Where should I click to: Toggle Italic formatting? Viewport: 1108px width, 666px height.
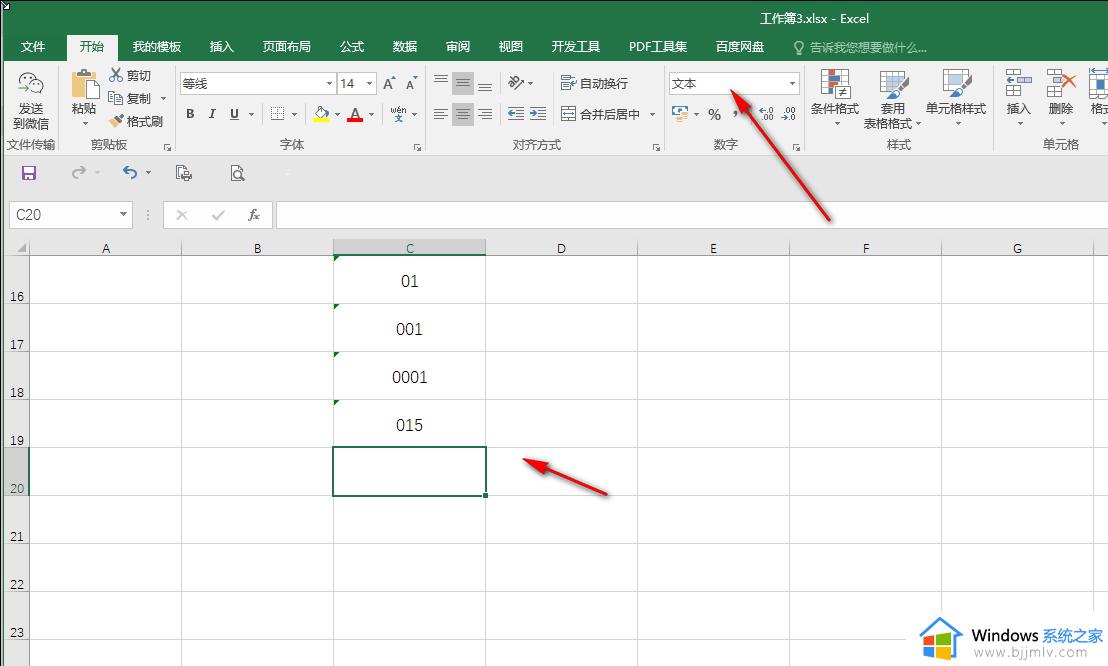[212, 114]
